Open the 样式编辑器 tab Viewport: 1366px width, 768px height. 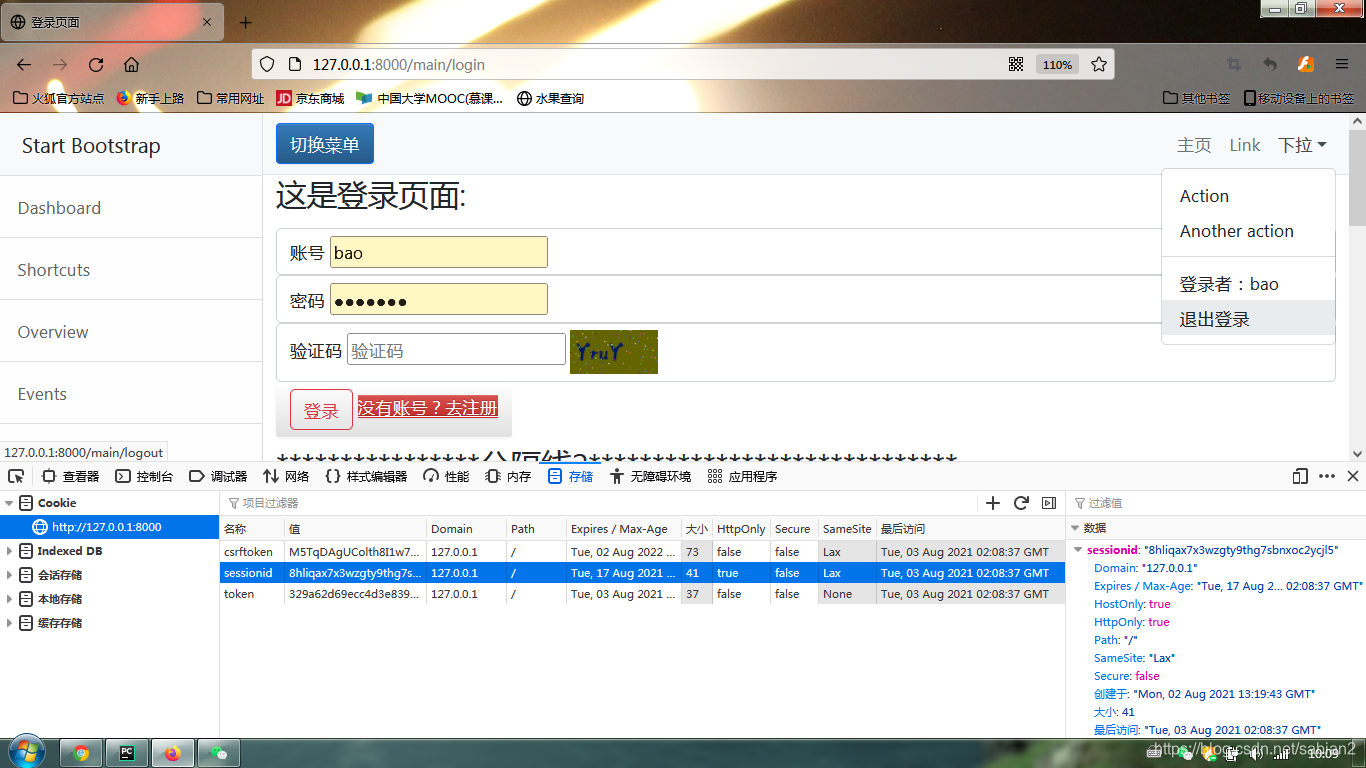[x=366, y=476]
